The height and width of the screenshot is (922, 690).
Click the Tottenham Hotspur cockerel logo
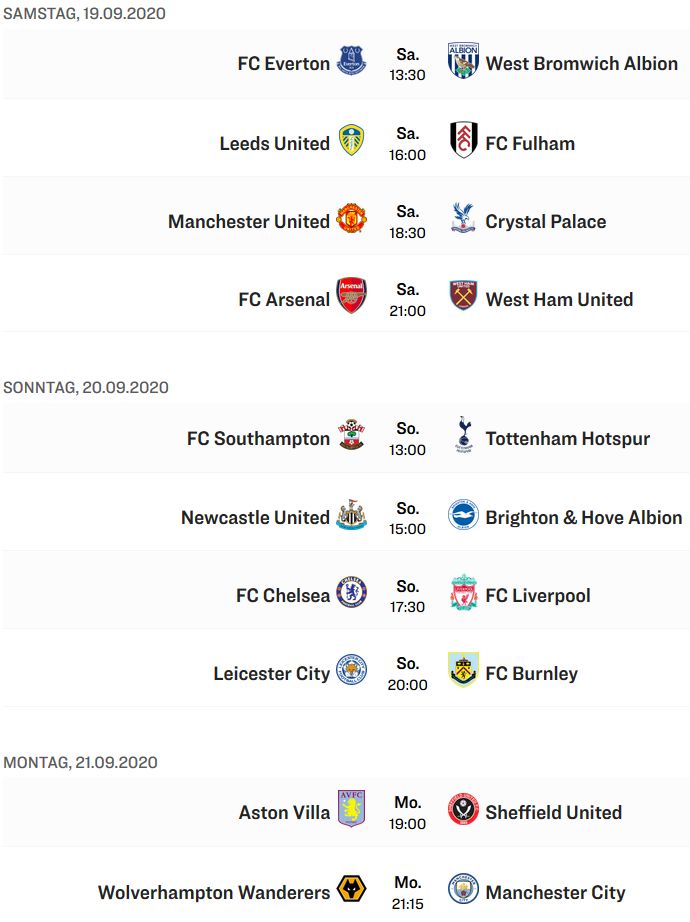[x=463, y=435]
